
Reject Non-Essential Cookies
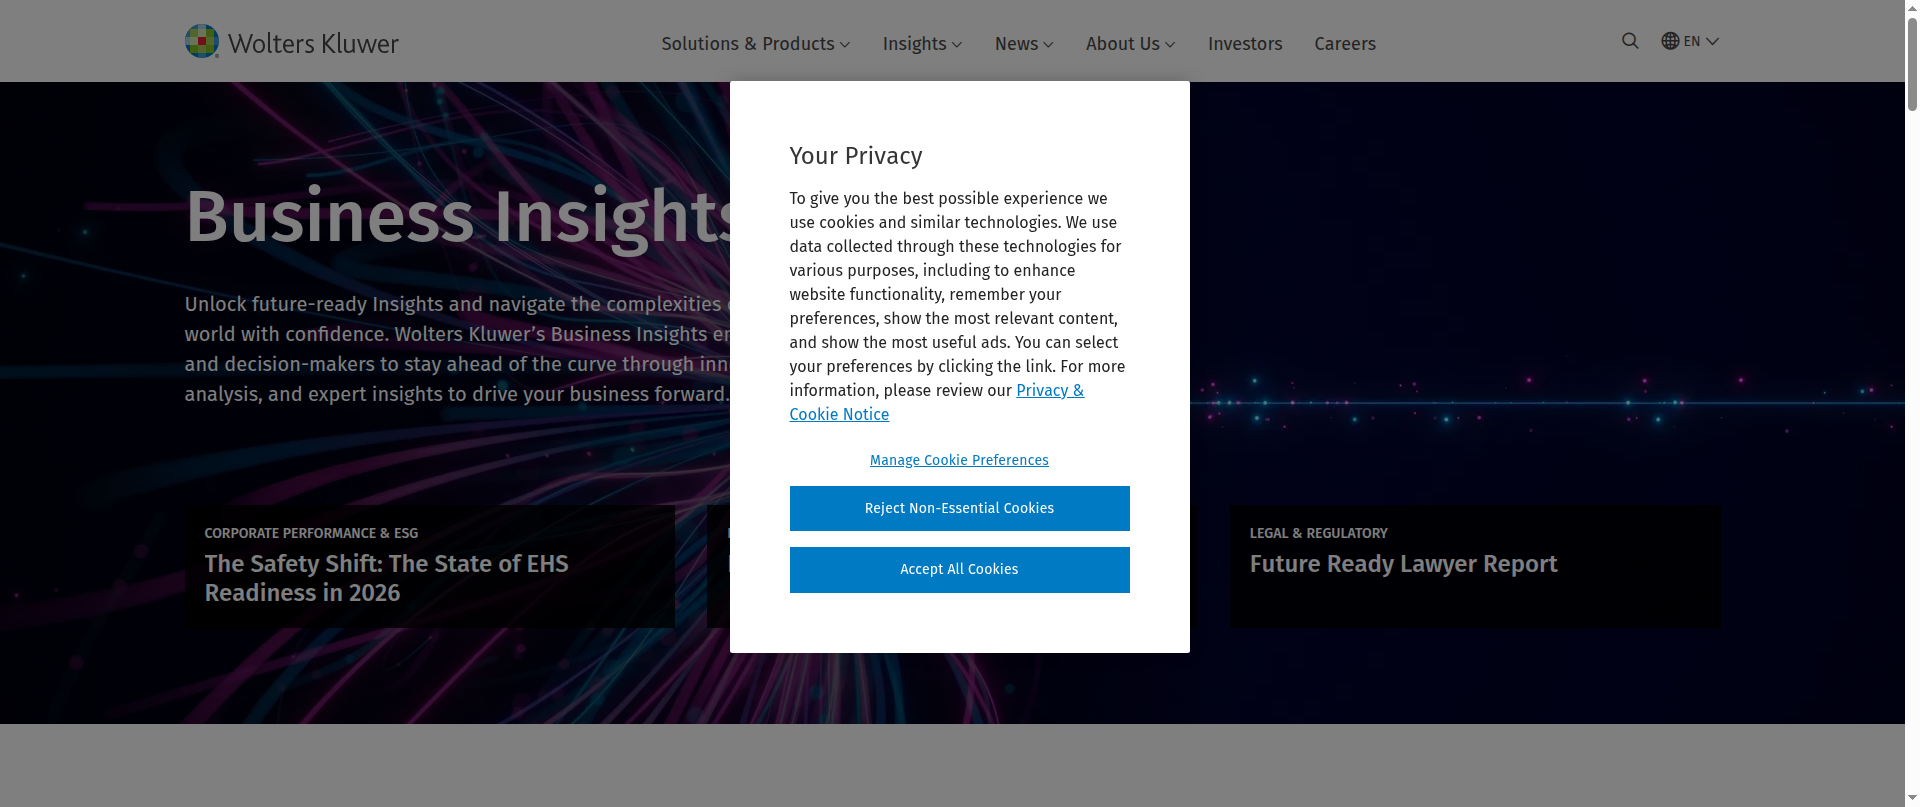coord(960,508)
